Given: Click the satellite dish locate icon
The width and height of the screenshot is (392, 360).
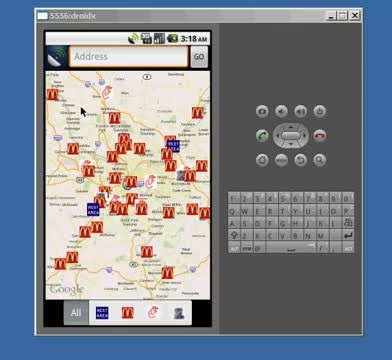Looking at the screenshot, I should 57,57.
